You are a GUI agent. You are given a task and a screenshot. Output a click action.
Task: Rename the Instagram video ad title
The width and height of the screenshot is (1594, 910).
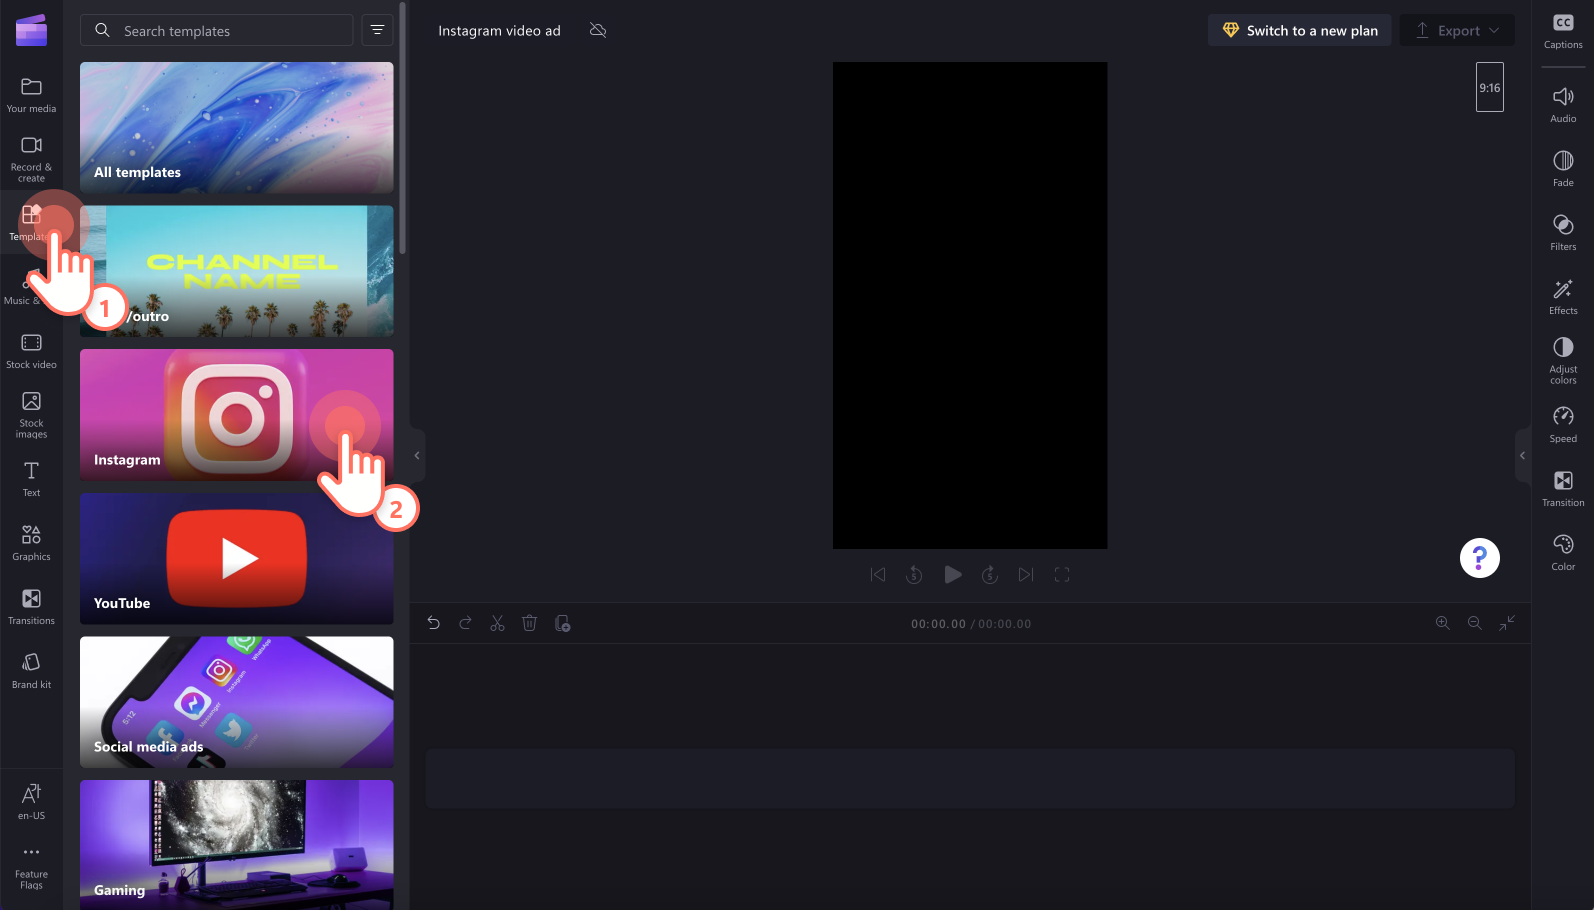click(499, 30)
